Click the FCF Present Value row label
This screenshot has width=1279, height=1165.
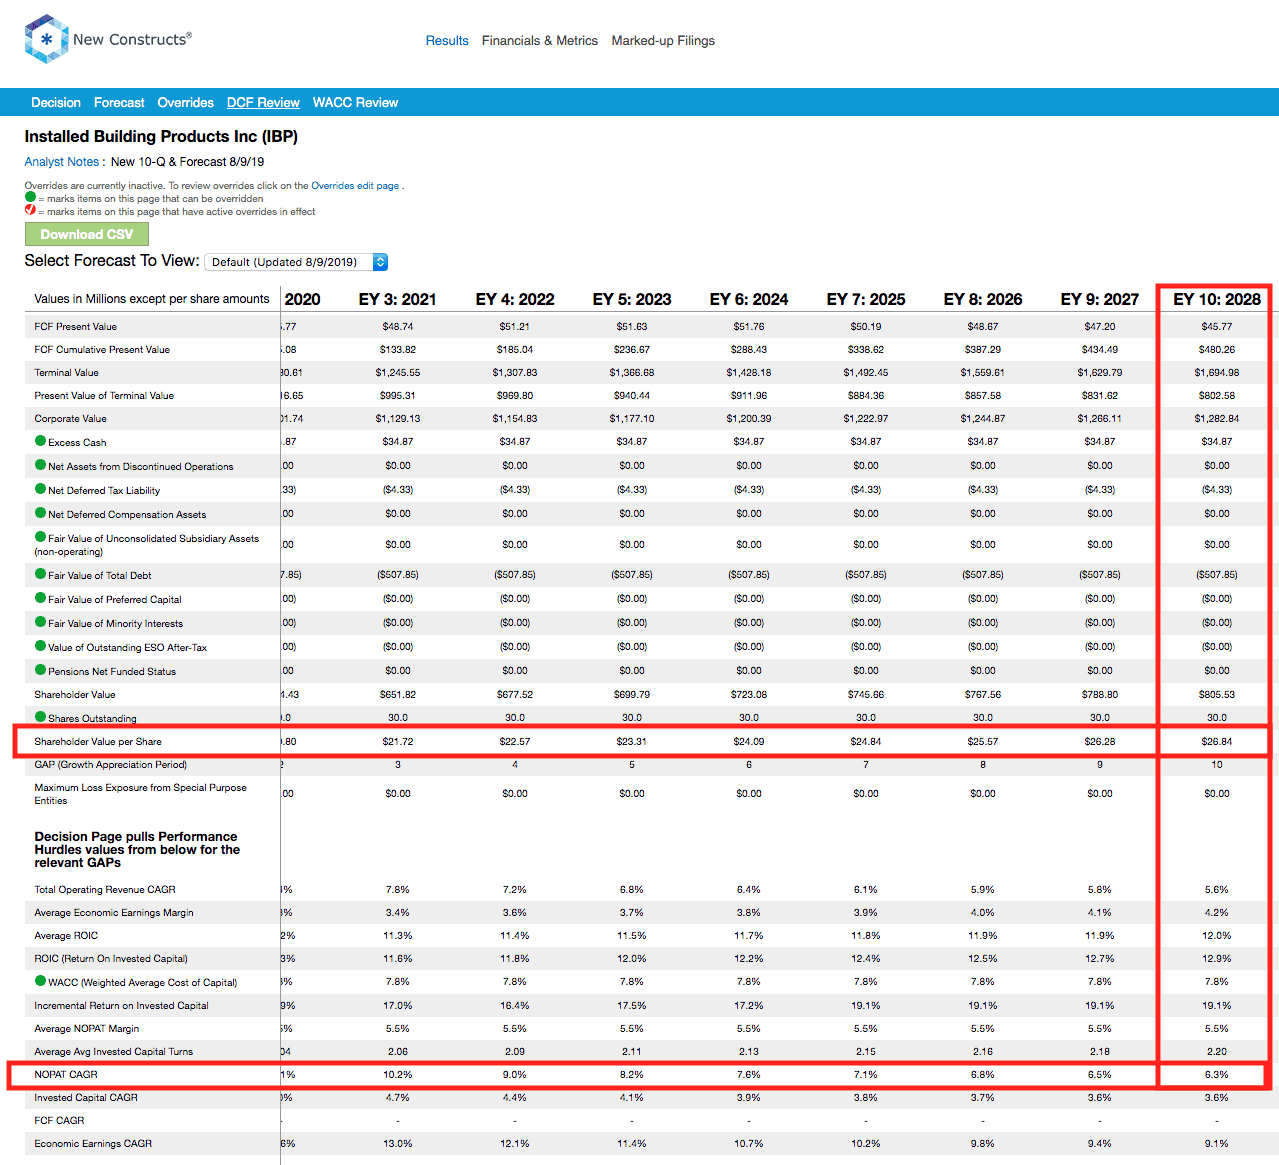pyautogui.click(x=76, y=327)
